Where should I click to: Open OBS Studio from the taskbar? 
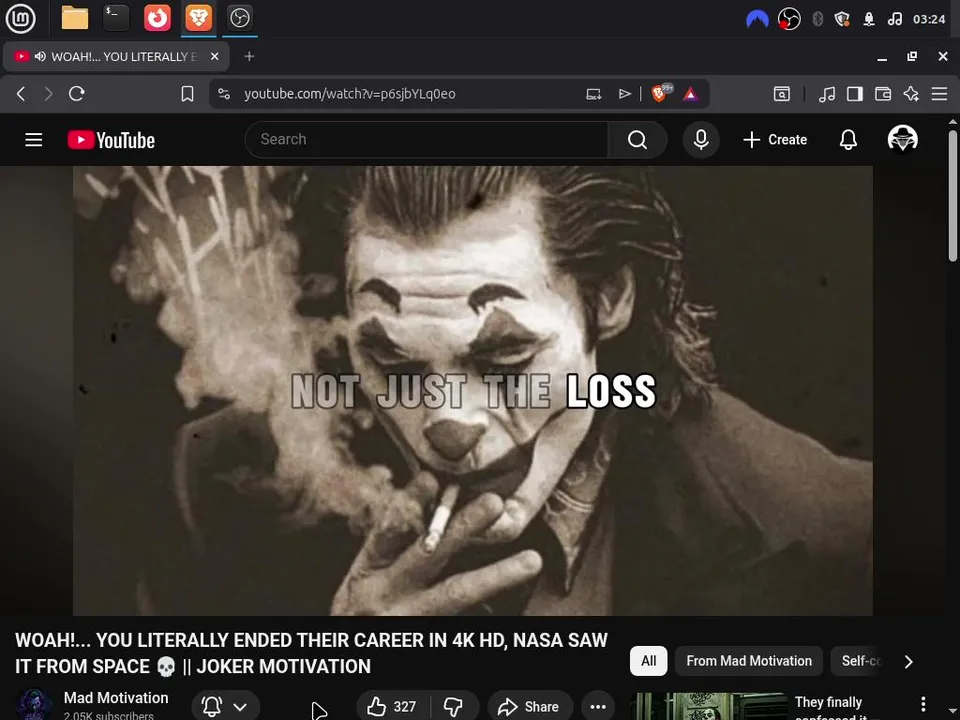coord(240,18)
